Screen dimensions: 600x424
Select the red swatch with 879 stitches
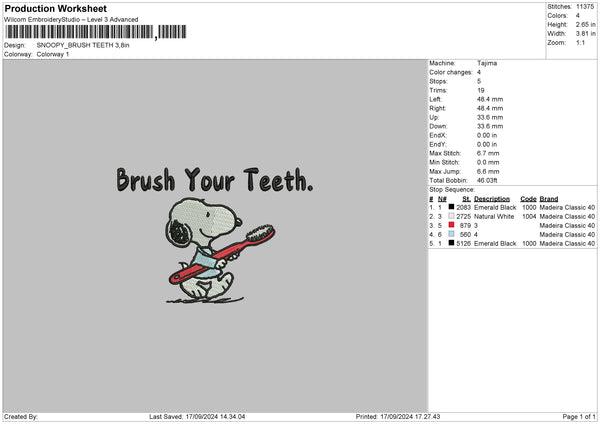(452, 225)
